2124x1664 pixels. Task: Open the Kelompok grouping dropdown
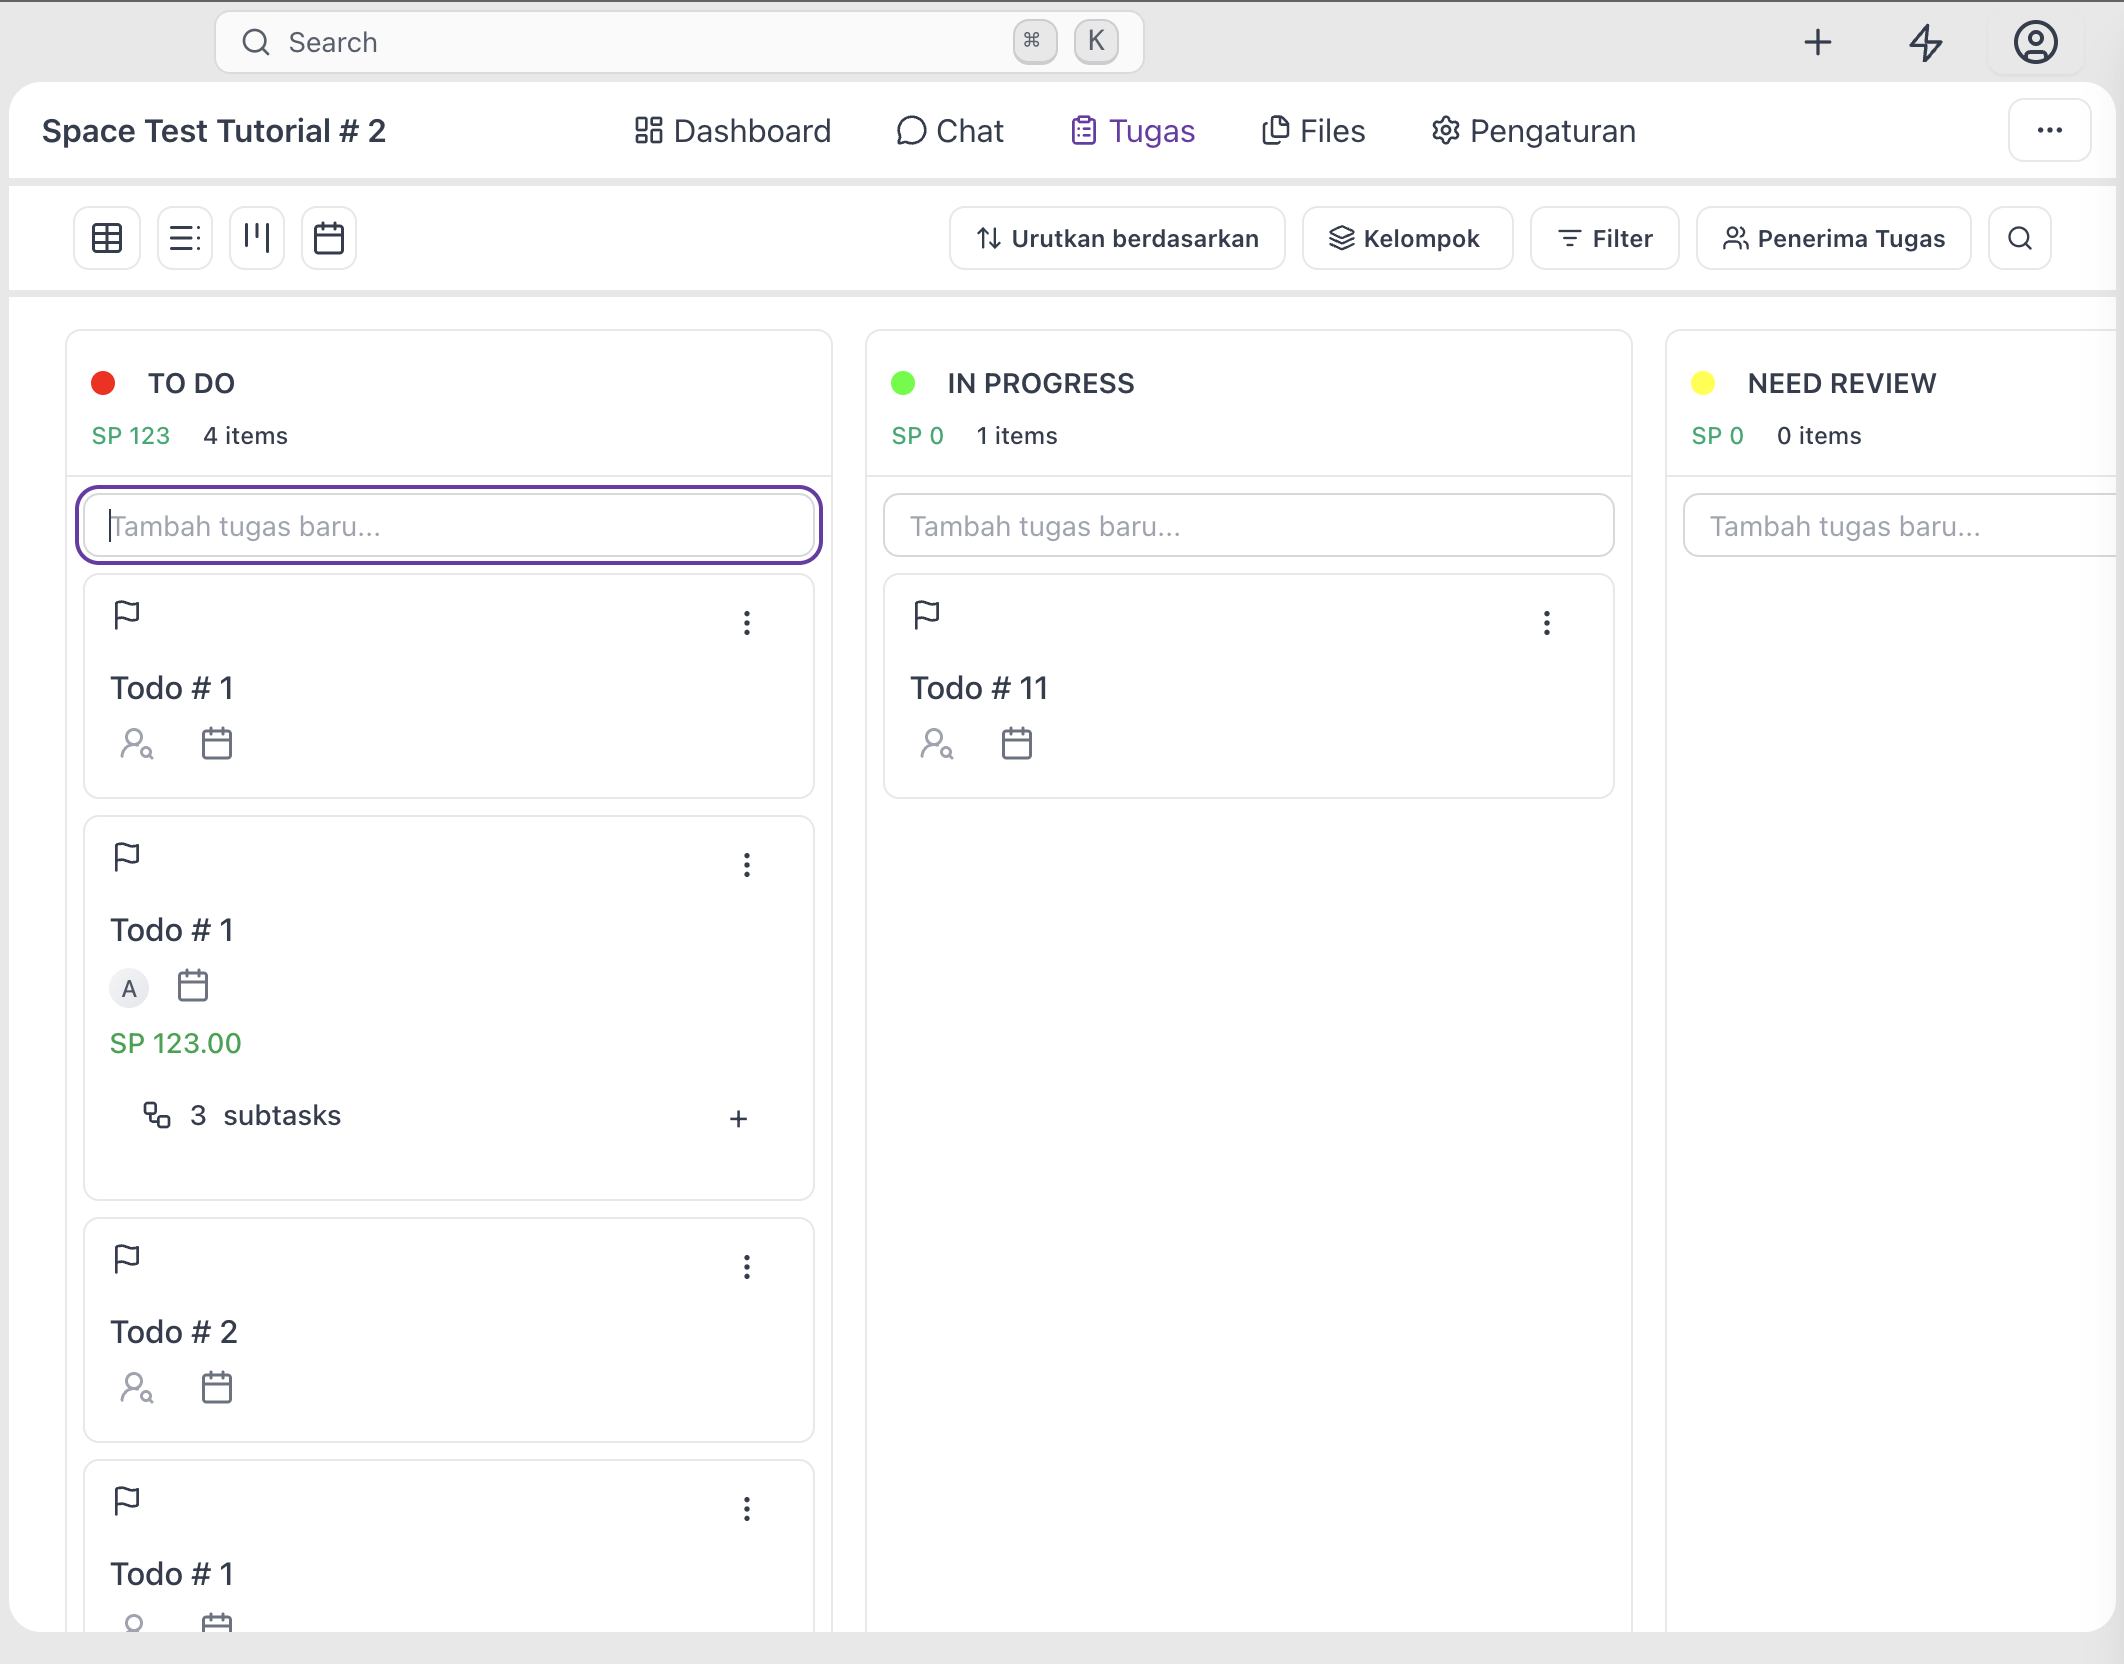coord(1407,238)
